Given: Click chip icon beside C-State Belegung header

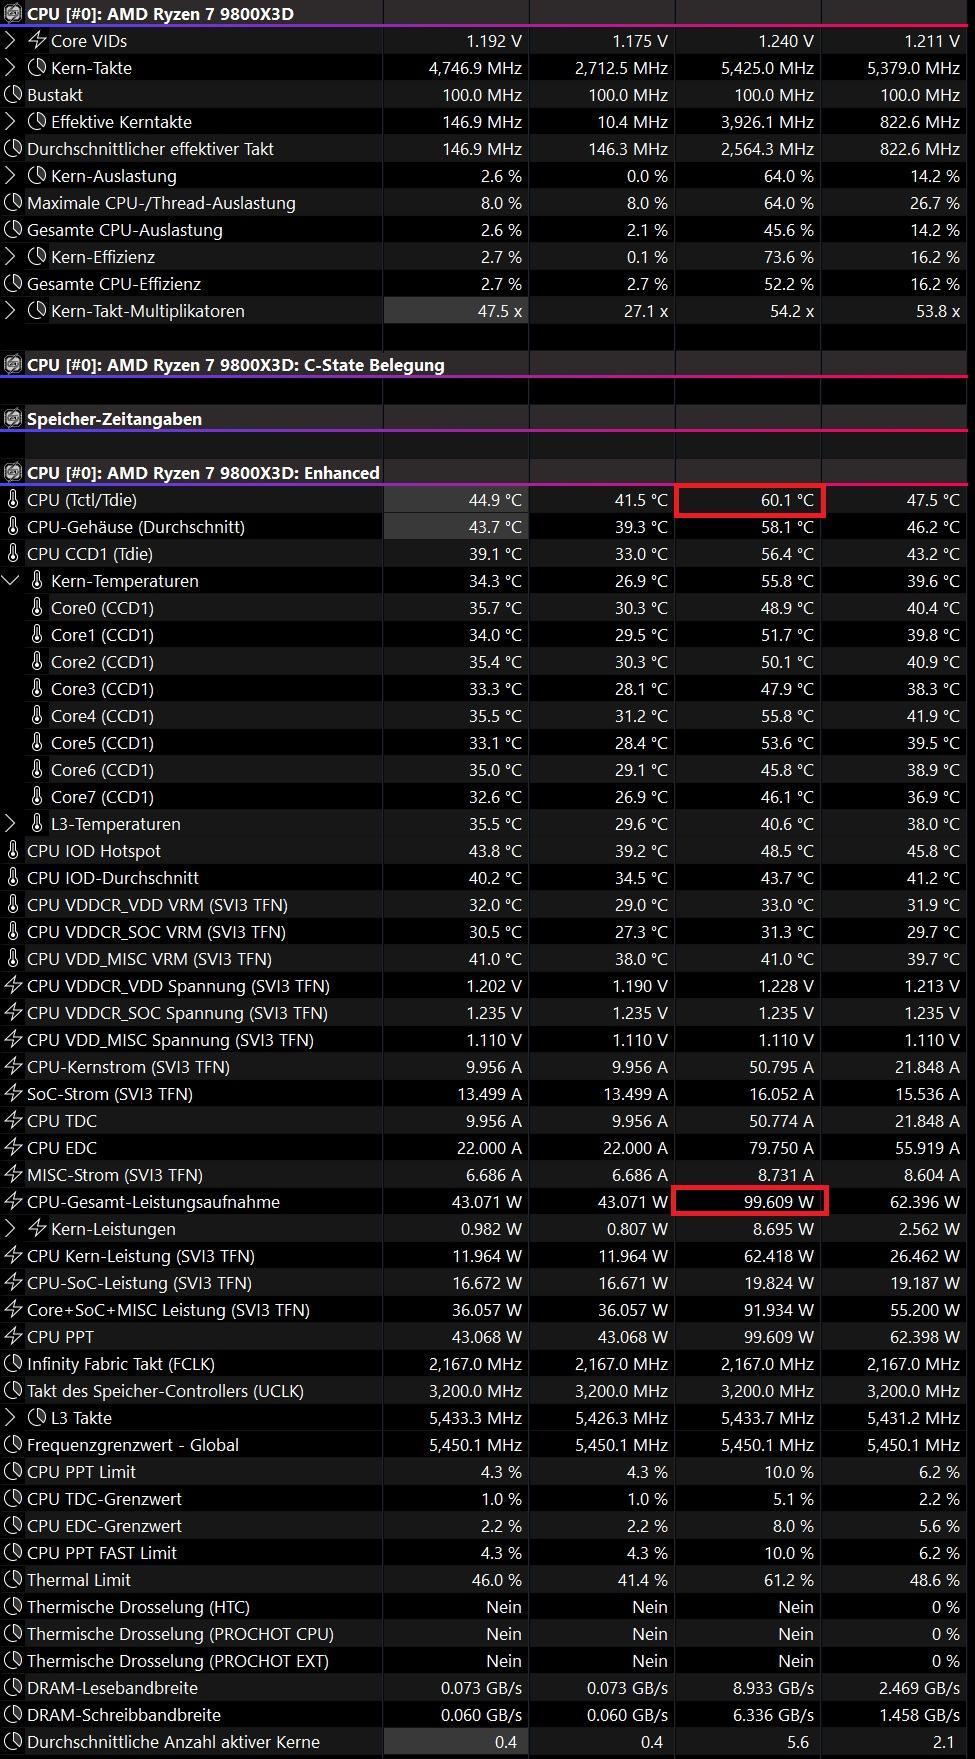Looking at the screenshot, I should click(x=13, y=365).
